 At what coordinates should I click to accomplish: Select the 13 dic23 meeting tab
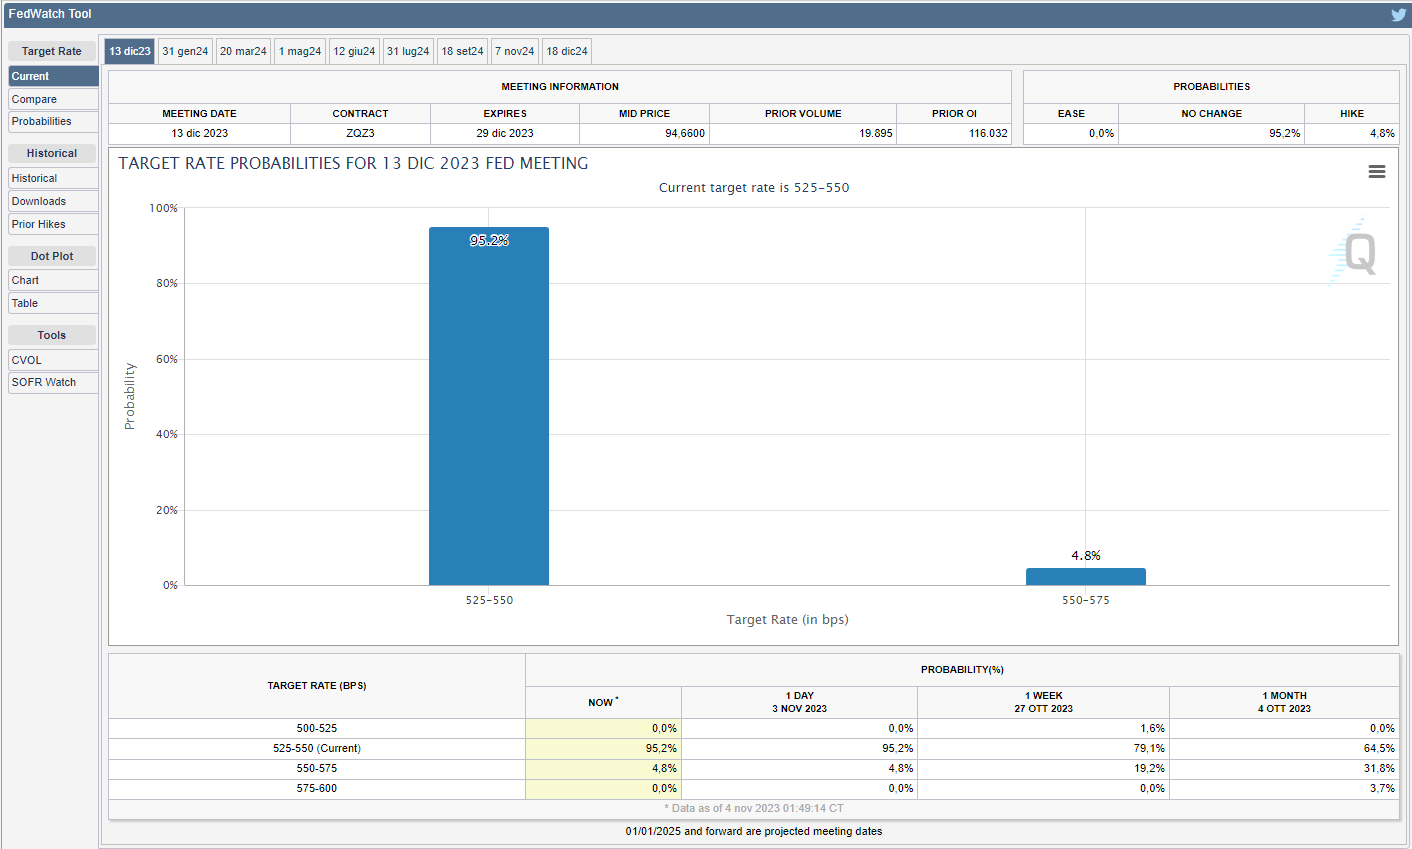pos(130,51)
